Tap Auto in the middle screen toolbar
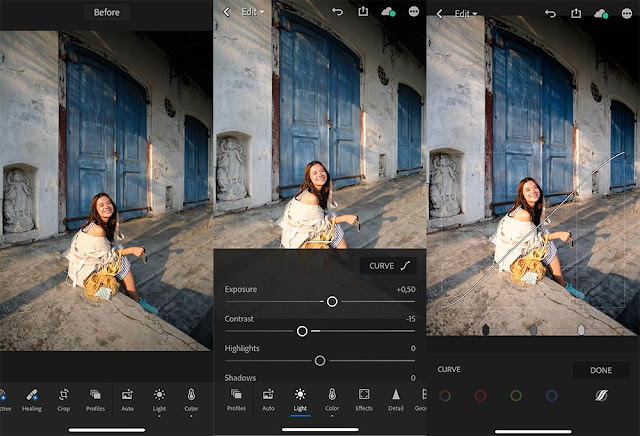640x436 pixels. (268, 400)
